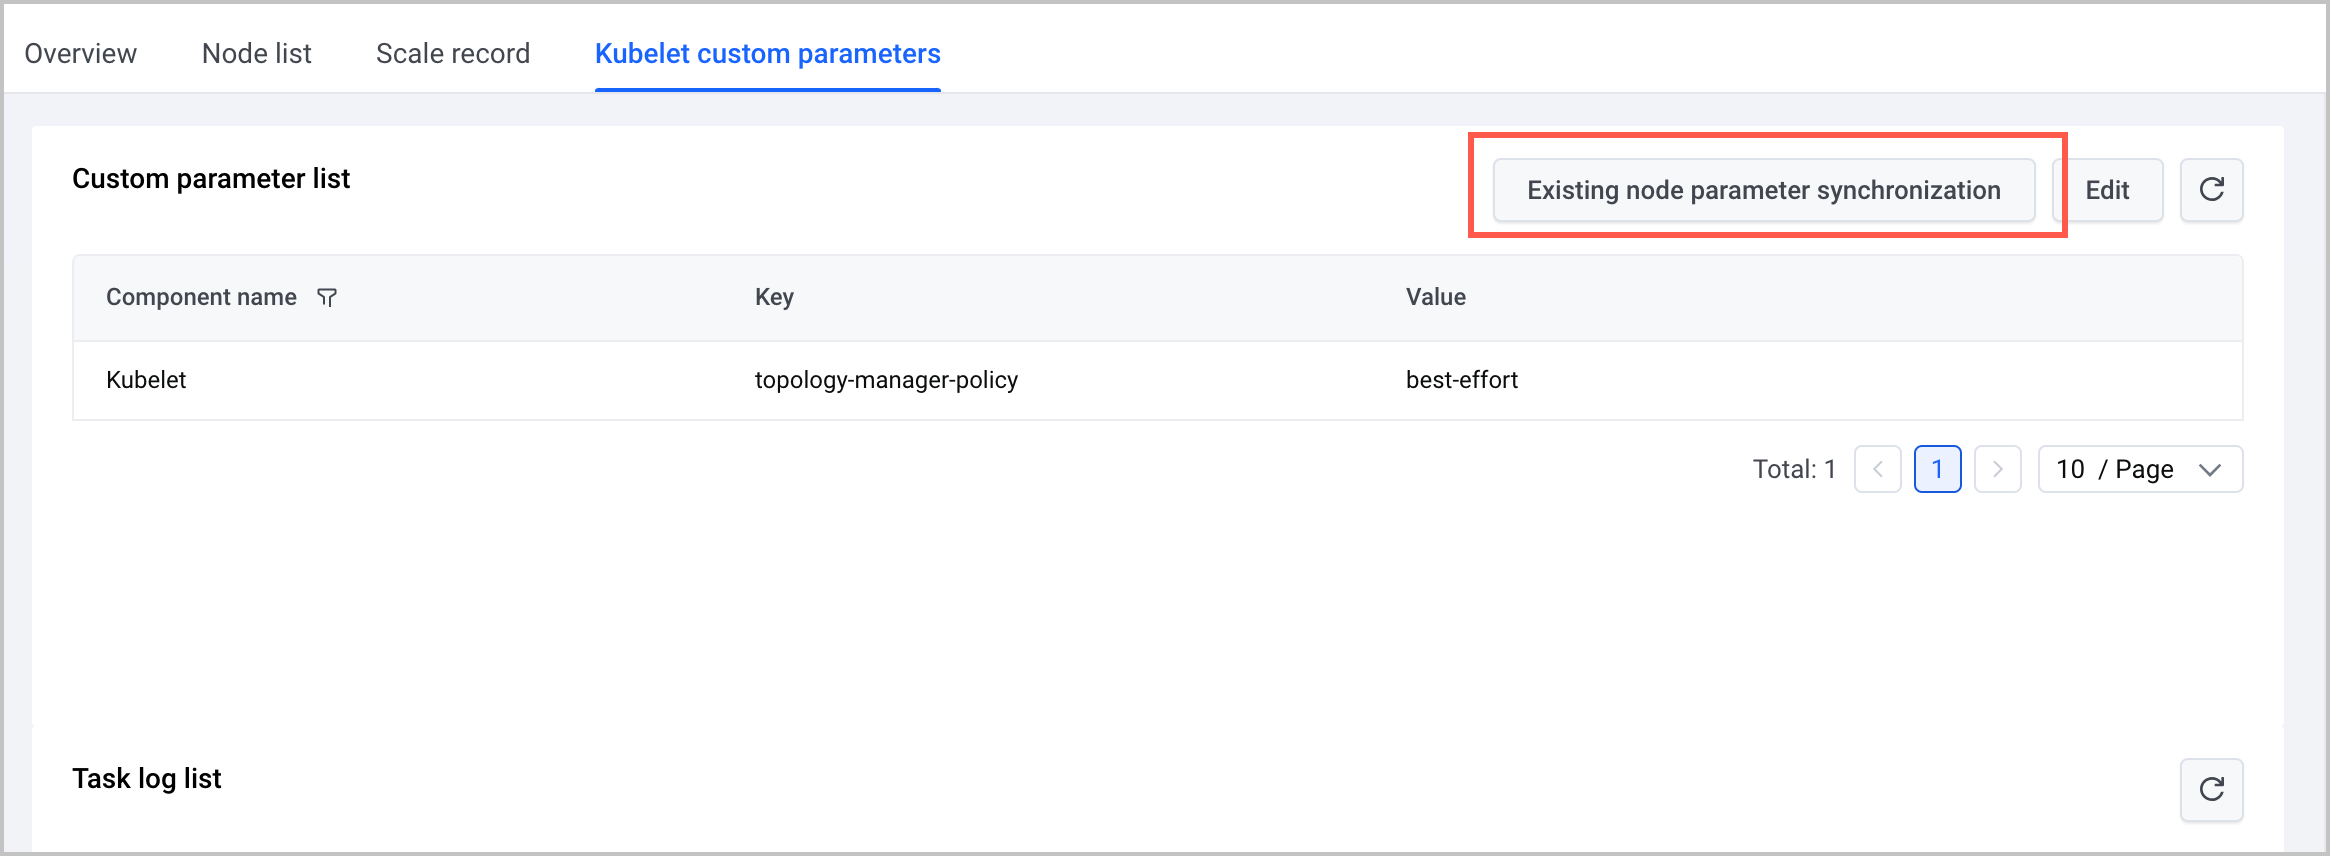Switch to the Overview tab
Viewport: 2330px width, 856px height.
tap(80, 53)
